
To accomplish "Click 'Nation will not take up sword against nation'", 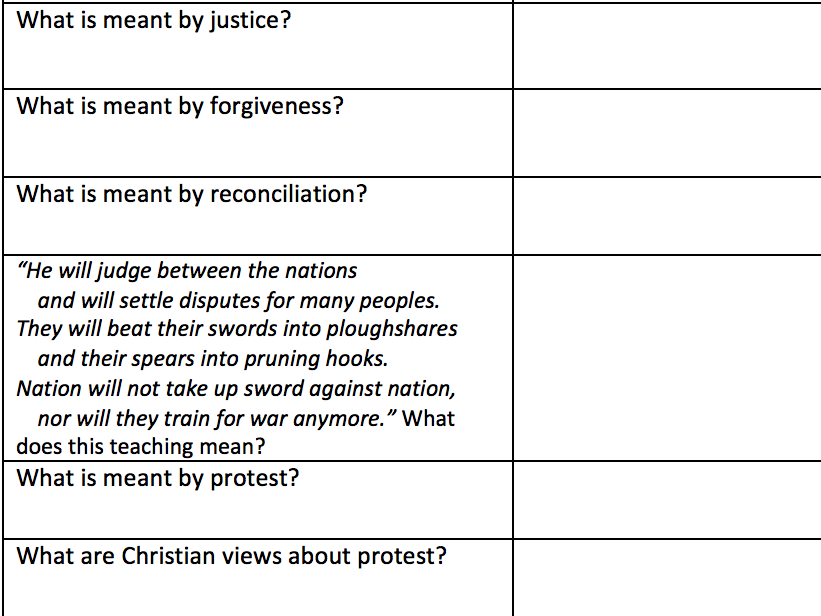I will (x=236, y=389).
